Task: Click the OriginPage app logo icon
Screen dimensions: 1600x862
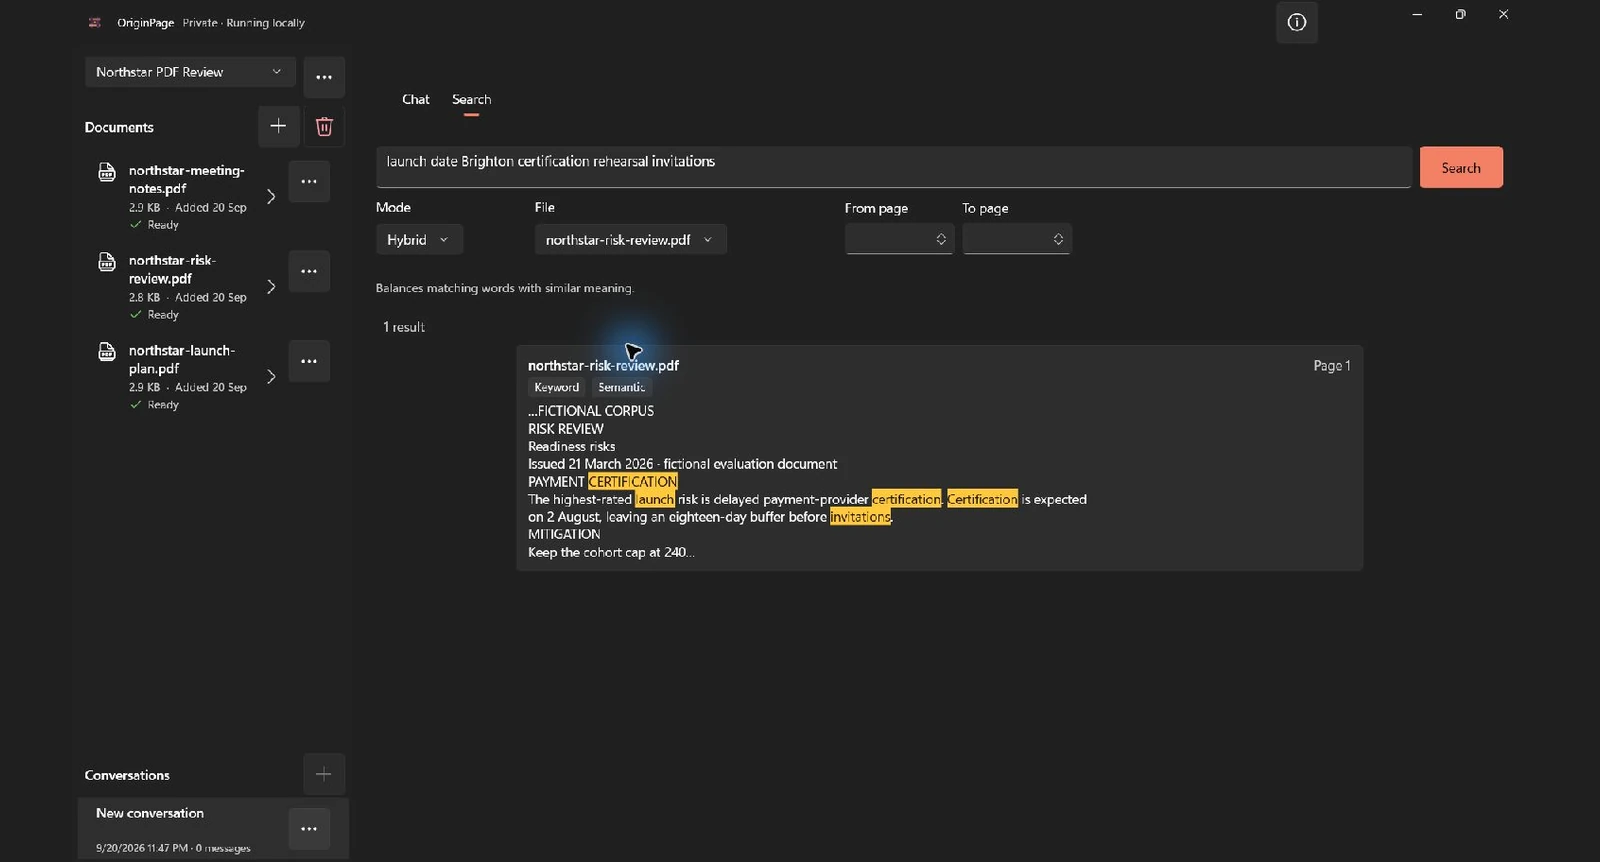Action: [x=95, y=22]
